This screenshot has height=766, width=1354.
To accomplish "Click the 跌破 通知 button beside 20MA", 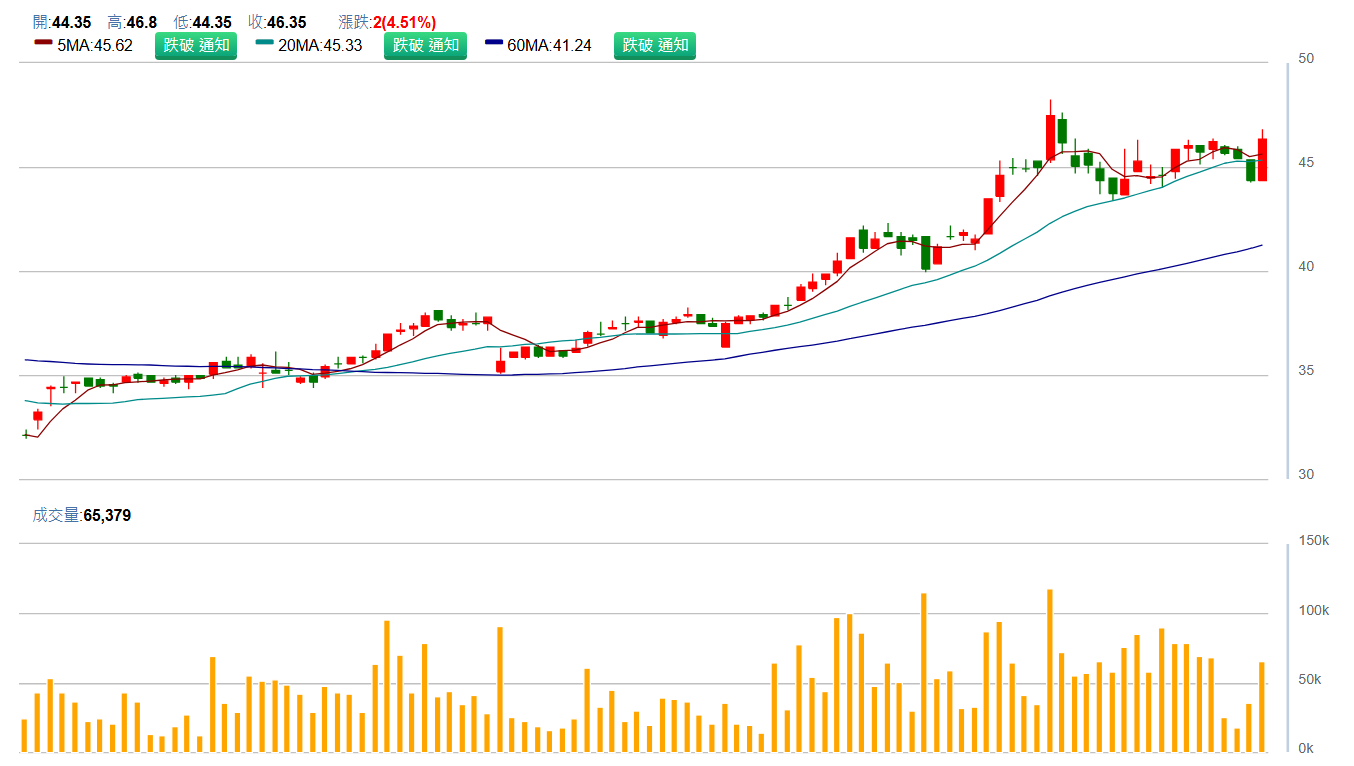I will click(425, 45).
